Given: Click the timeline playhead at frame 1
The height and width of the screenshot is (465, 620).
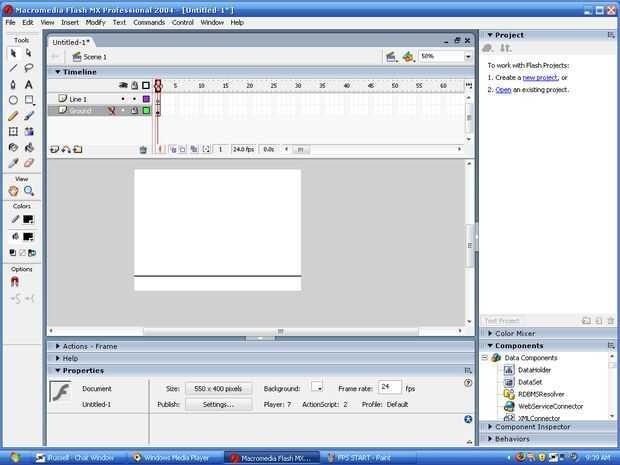Looking at the screenshot, I should (158, 85).
